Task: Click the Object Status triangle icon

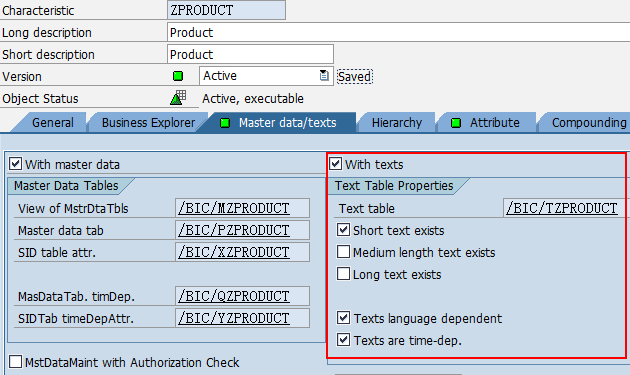Action: (178, 98)
